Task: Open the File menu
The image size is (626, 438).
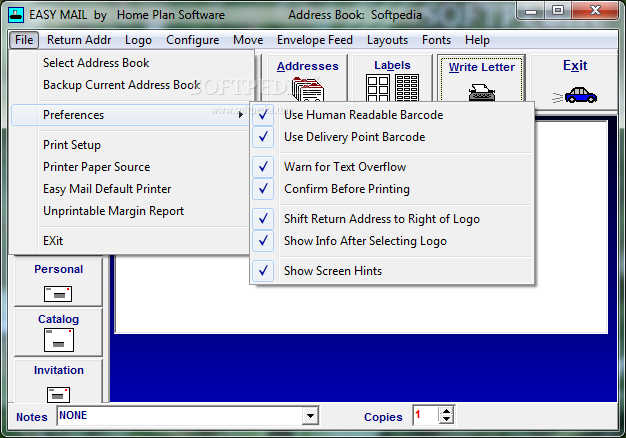Action: click(x=24, y=40)
